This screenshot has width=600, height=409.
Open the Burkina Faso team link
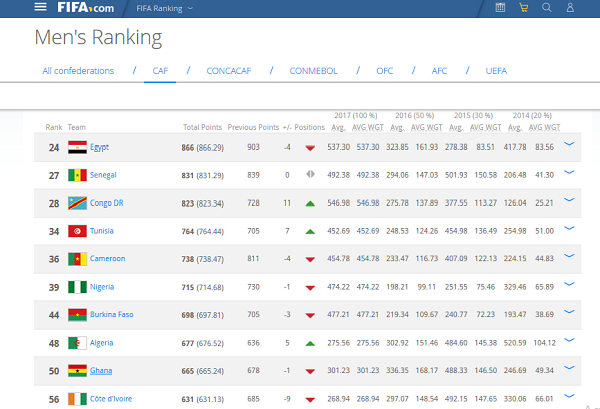[112, 314]
